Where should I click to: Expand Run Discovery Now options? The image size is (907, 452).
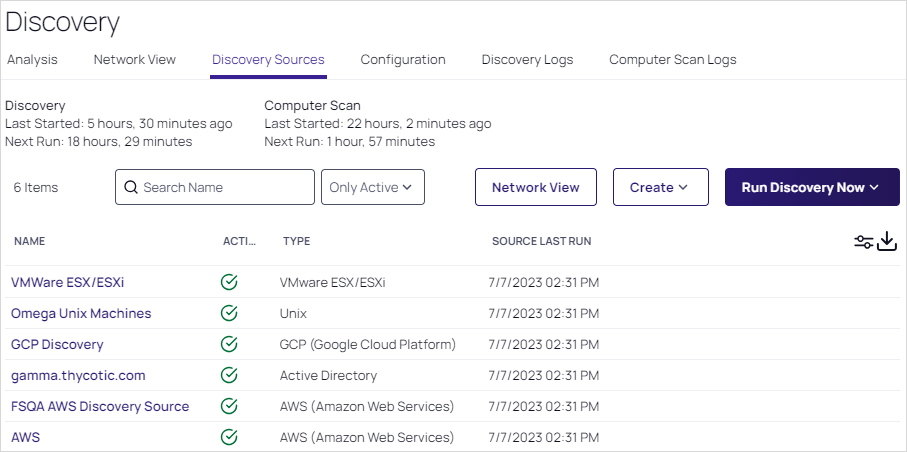[811, 187]
